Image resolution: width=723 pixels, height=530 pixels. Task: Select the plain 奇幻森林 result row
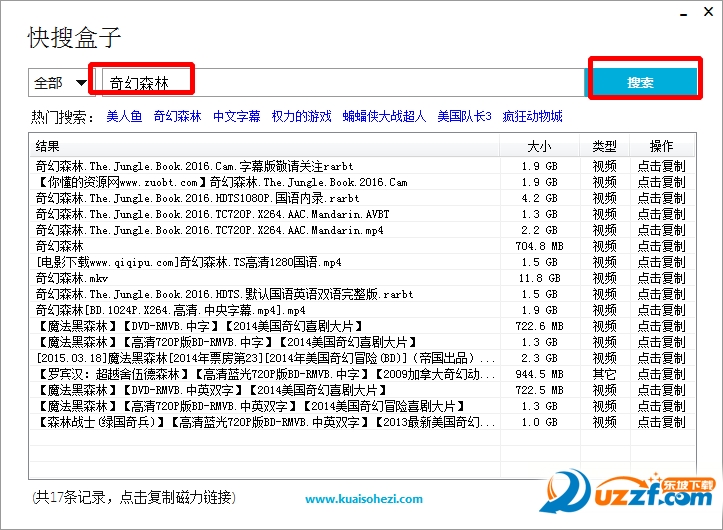click(59, 246)
